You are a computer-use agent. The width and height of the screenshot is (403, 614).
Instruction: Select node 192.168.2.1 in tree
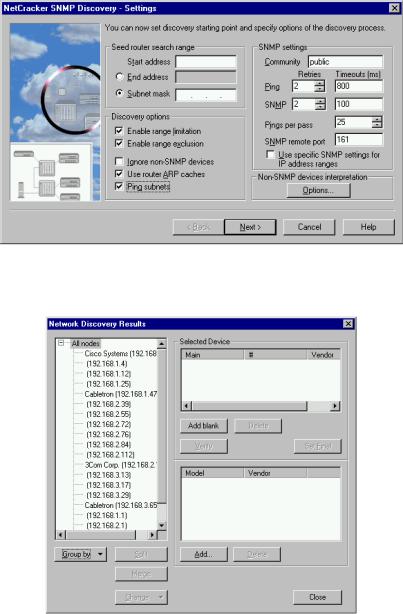pyautogui.click(x=107, y=526)
